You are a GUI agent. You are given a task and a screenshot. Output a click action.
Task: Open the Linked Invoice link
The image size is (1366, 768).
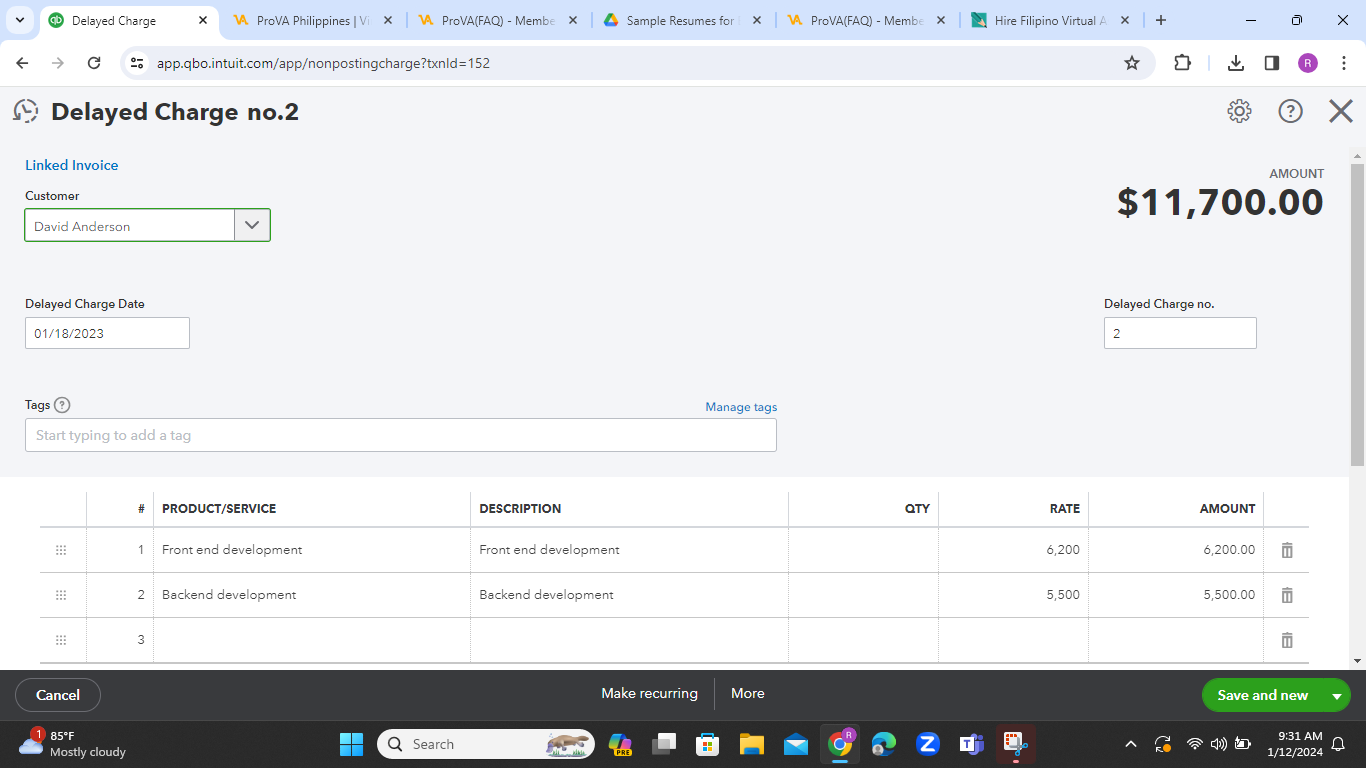coord(72,165)
